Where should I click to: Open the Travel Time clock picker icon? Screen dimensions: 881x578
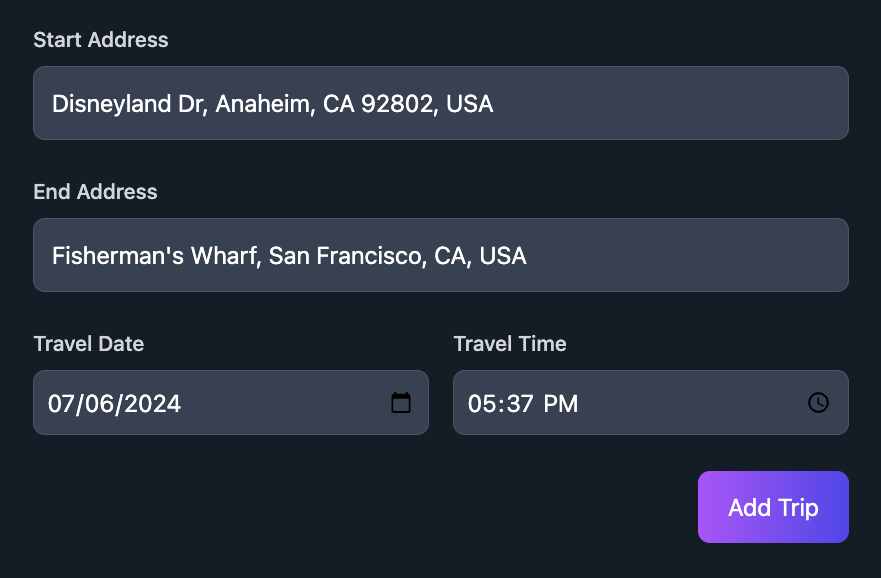(818, 403)
